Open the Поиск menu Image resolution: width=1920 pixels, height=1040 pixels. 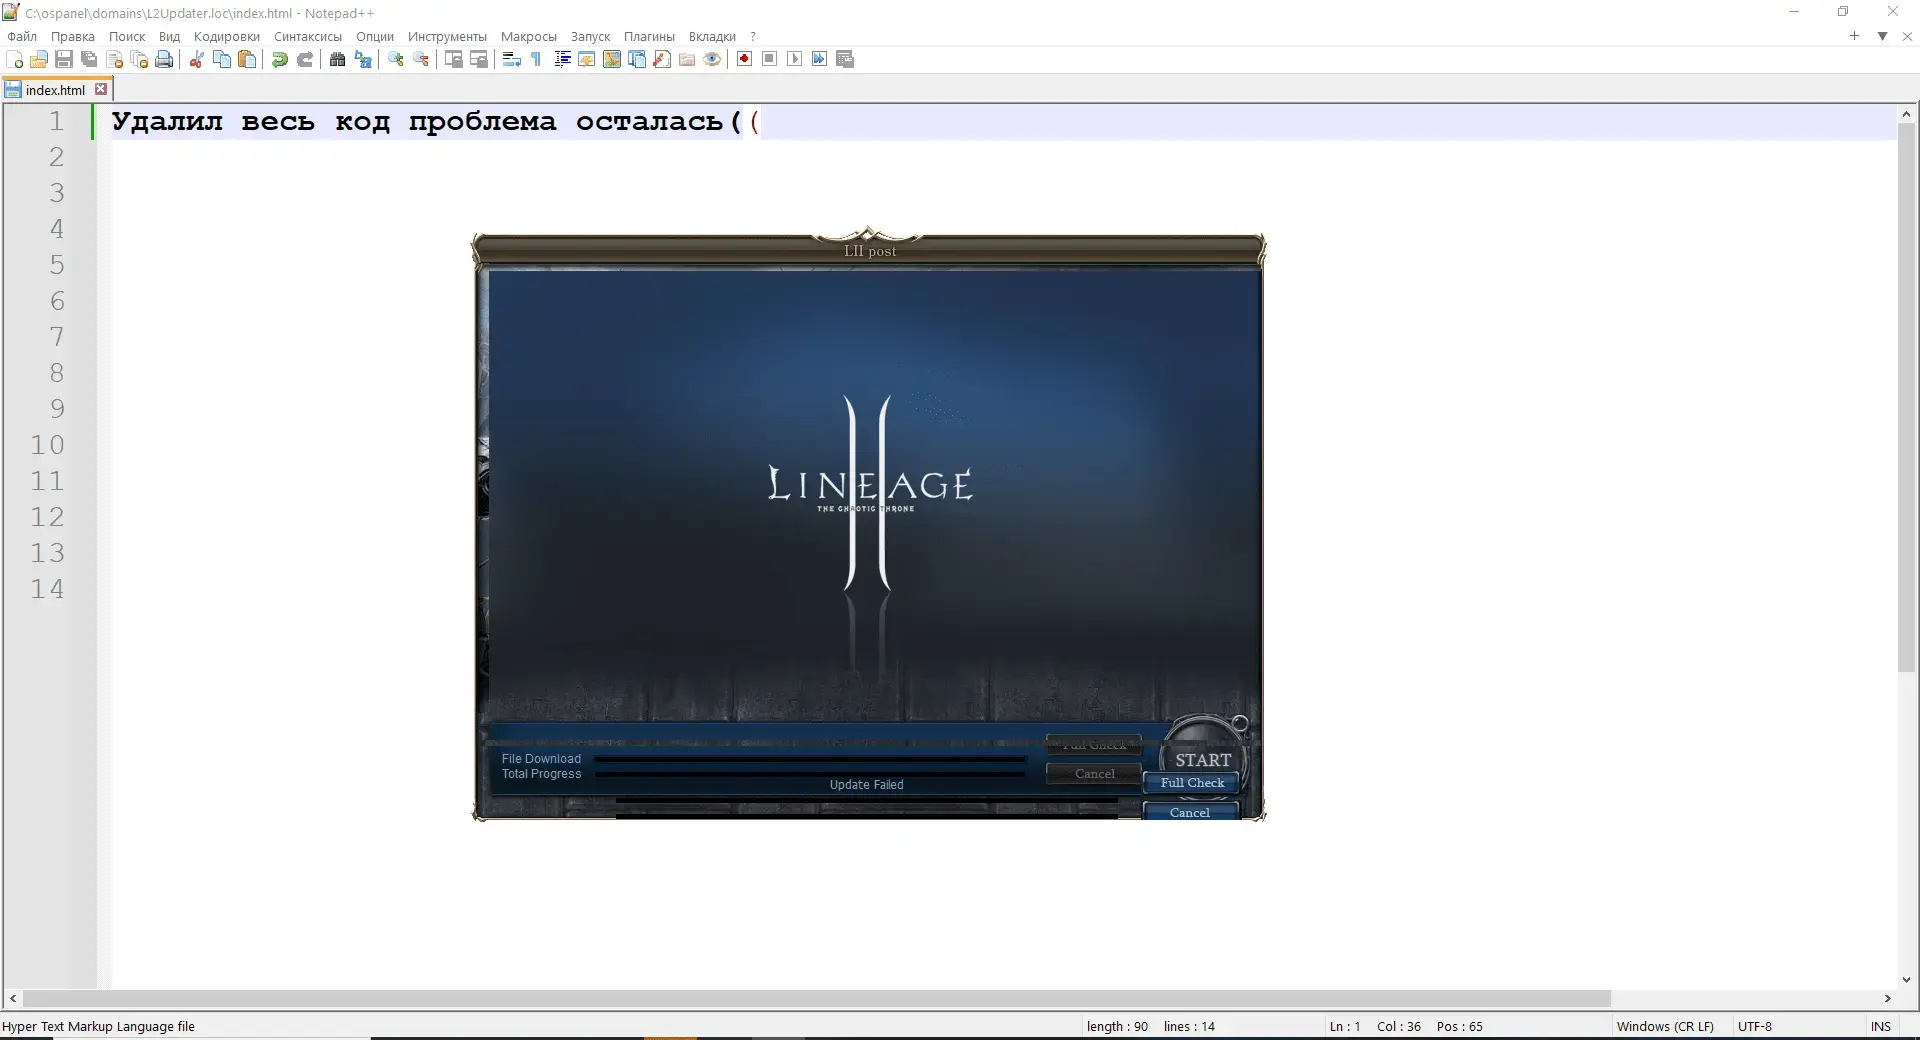tap(127, 36)
